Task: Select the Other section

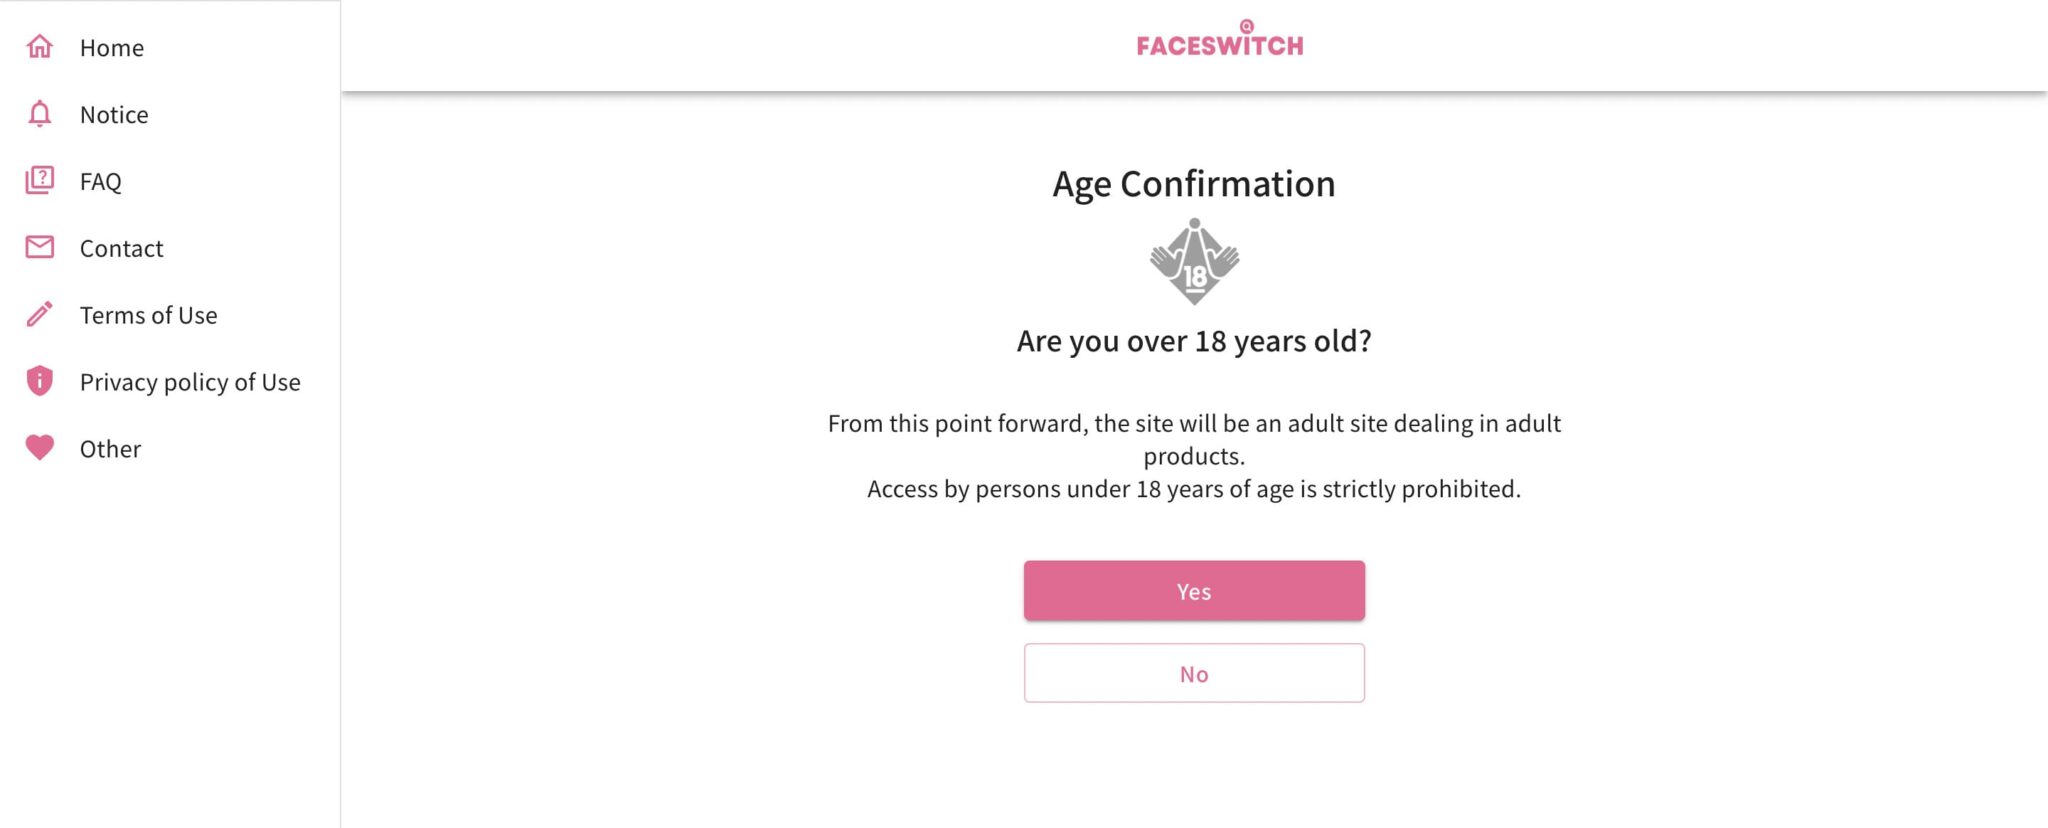Action: click(109, 448)
